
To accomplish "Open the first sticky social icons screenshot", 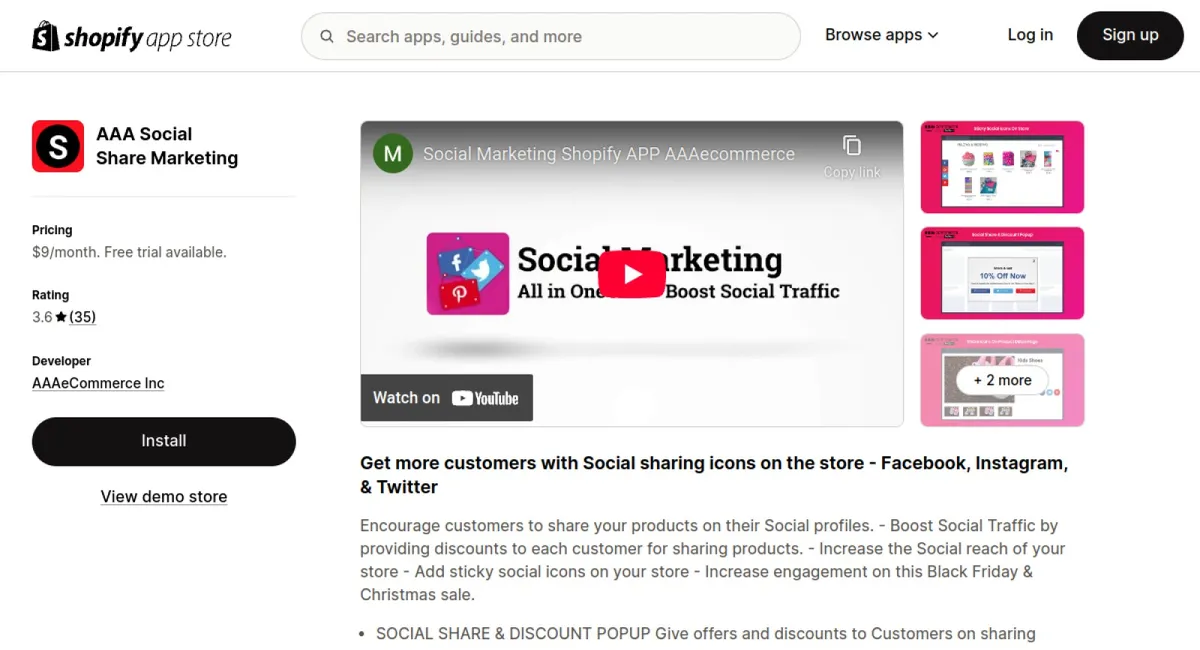I will pyautogui.click(x=1002, y=167).
